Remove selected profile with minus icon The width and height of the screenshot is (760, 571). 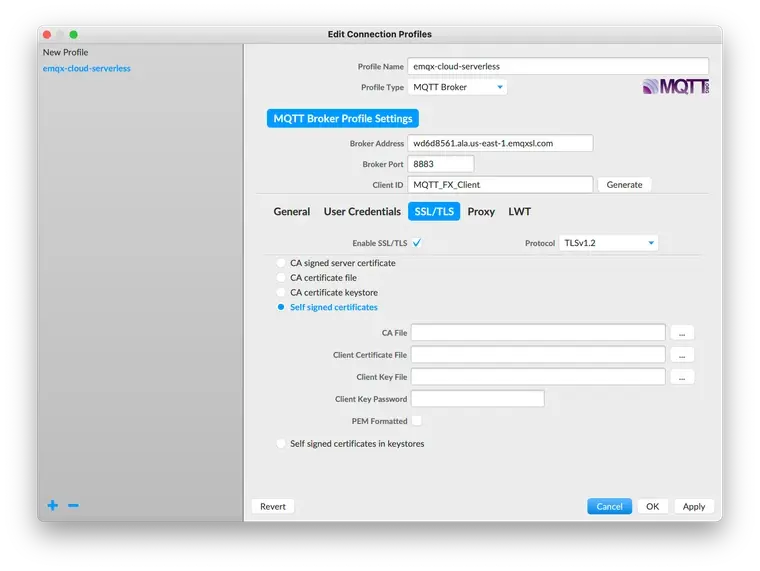click(73, 506)
